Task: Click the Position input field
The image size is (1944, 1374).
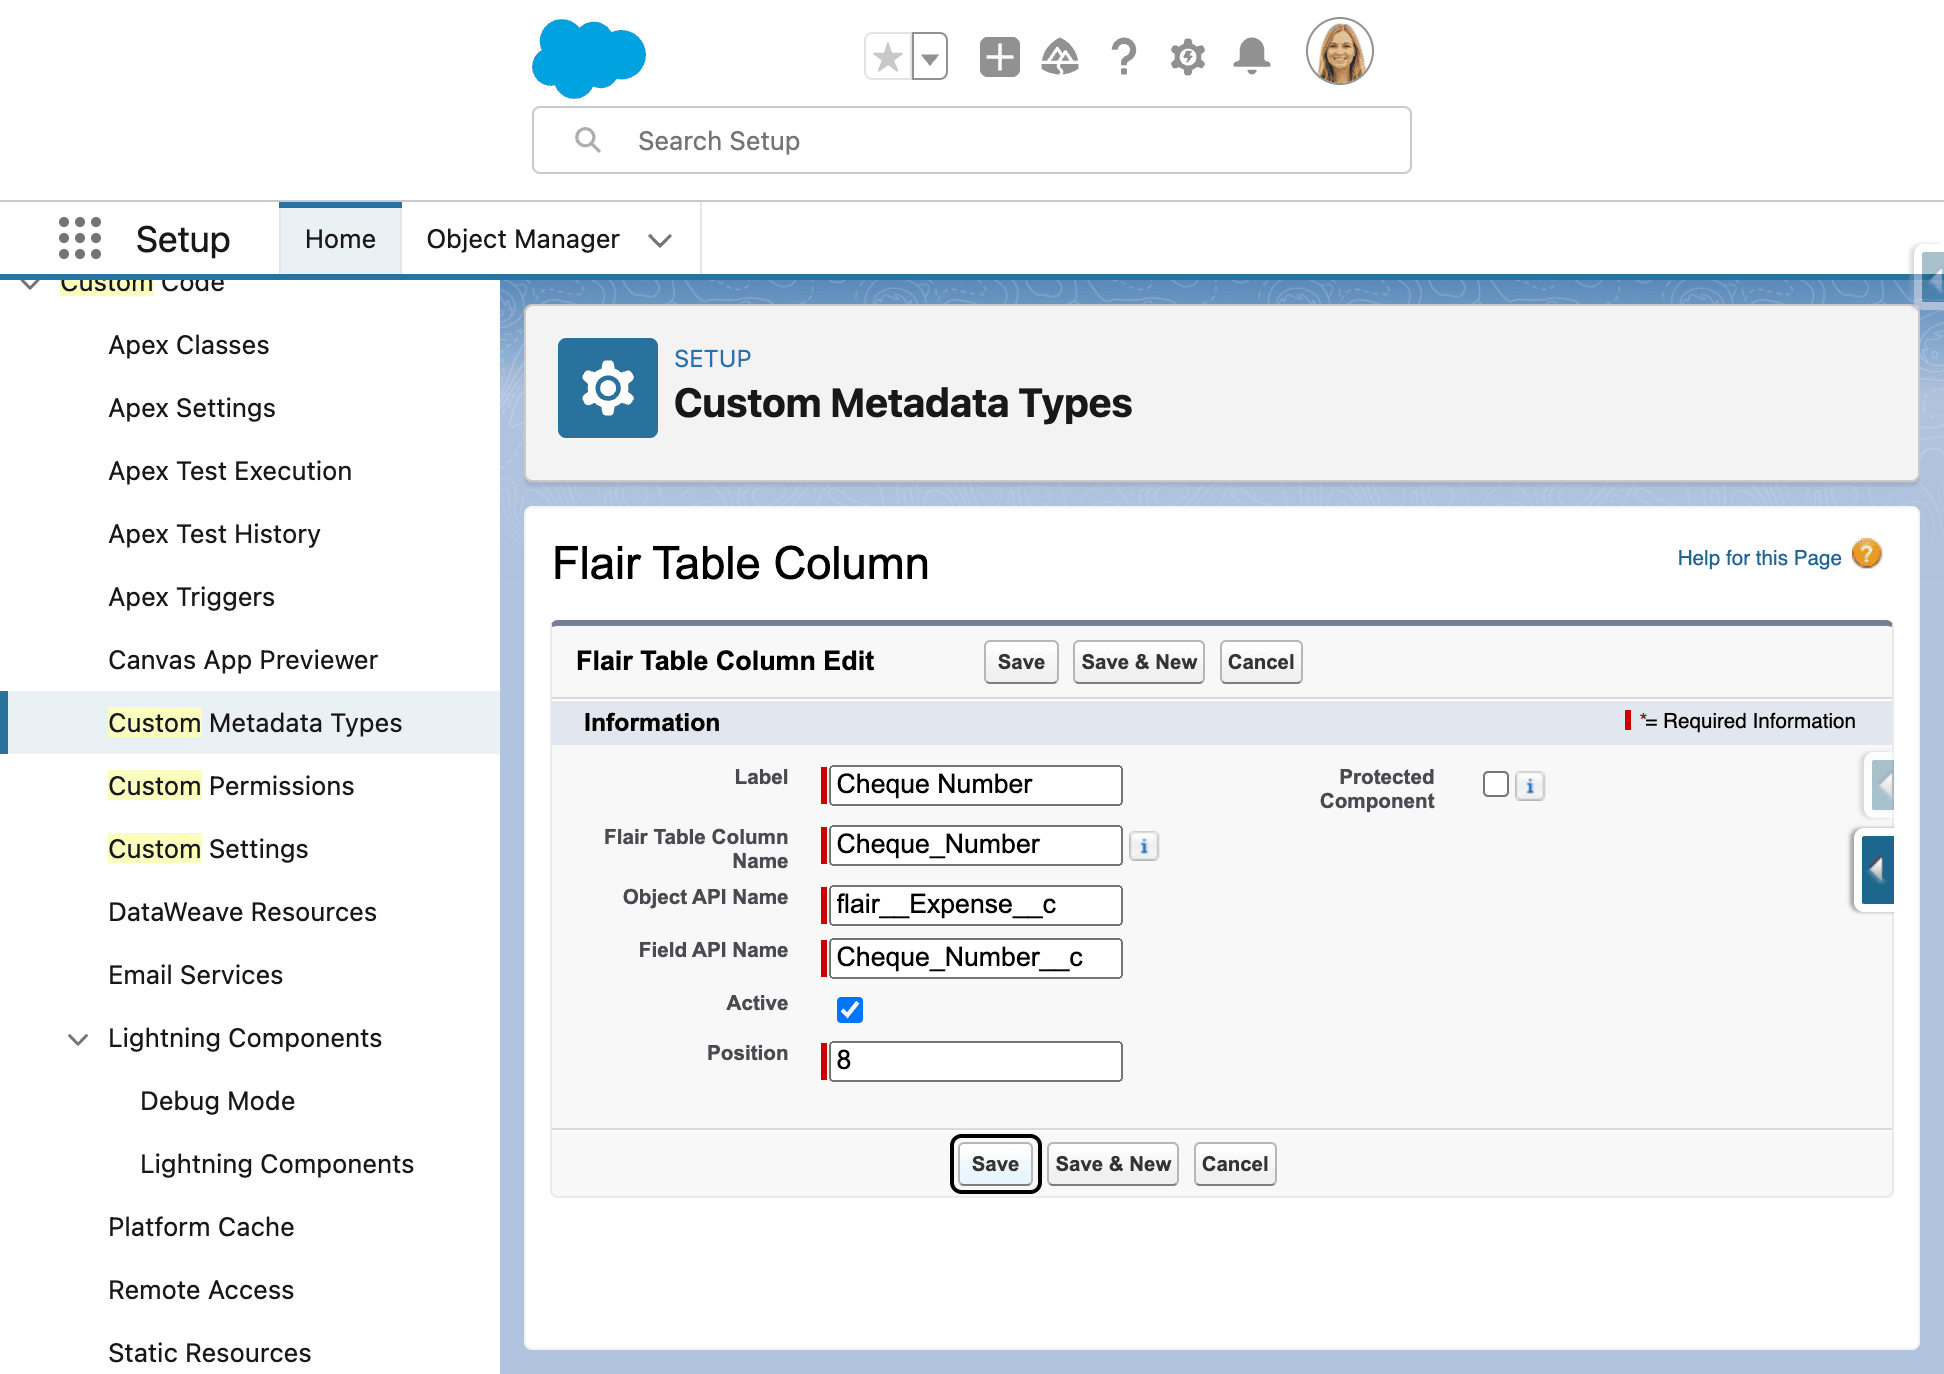Action: click(x=975, y=1061)
